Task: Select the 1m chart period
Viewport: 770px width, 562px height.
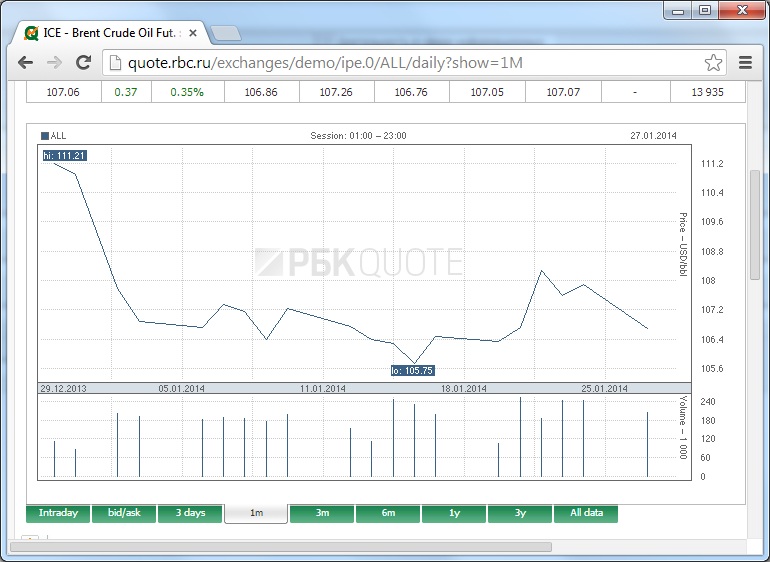Action: point(256,513)
